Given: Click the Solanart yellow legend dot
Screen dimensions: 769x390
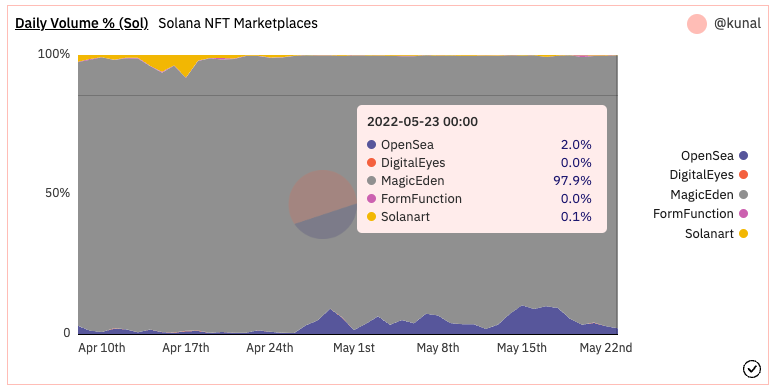Looking at the screenshot, I should [x=743, y=234].
